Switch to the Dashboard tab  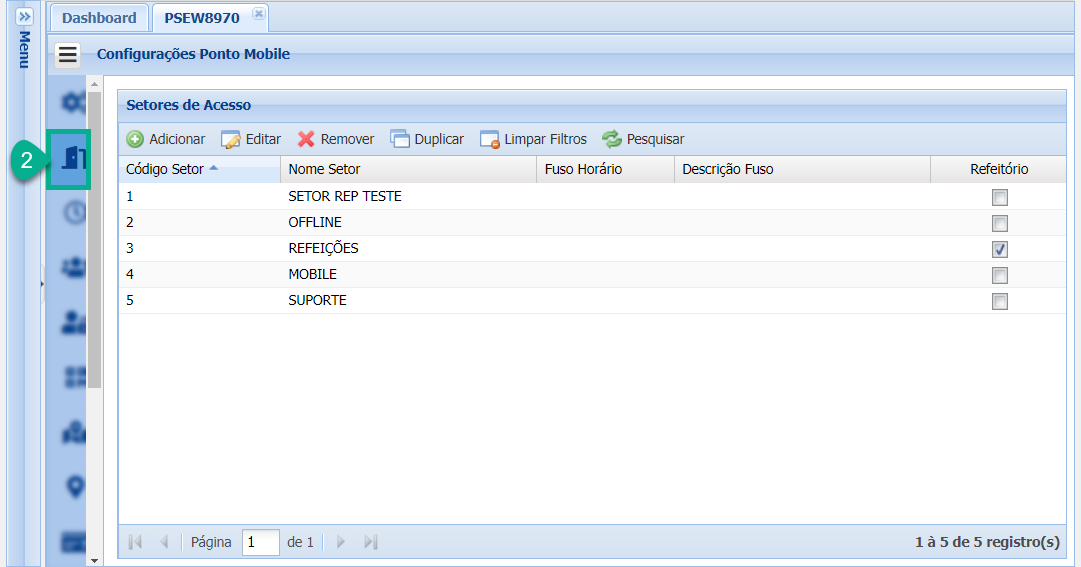click(x=99, y=18)
